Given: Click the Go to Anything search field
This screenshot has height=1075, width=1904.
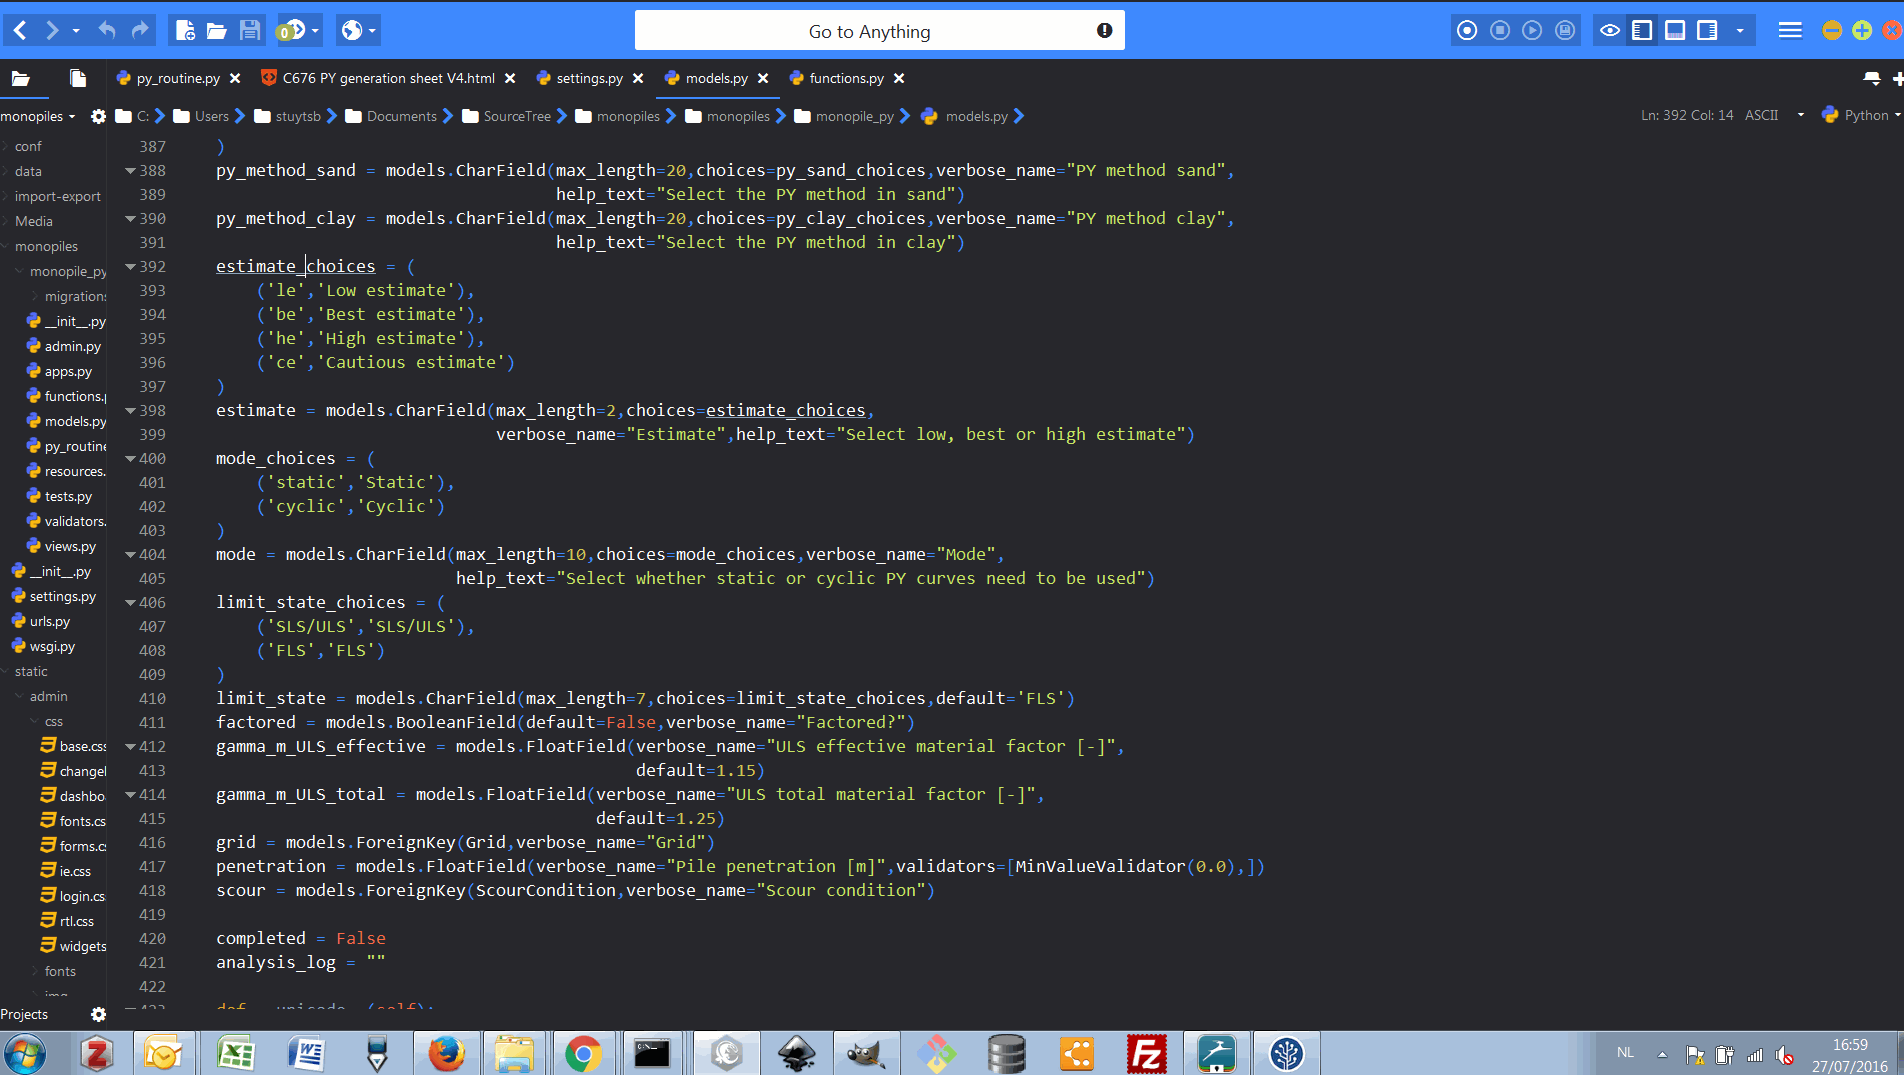Looking at the screenshot, I should pos(868,31).
